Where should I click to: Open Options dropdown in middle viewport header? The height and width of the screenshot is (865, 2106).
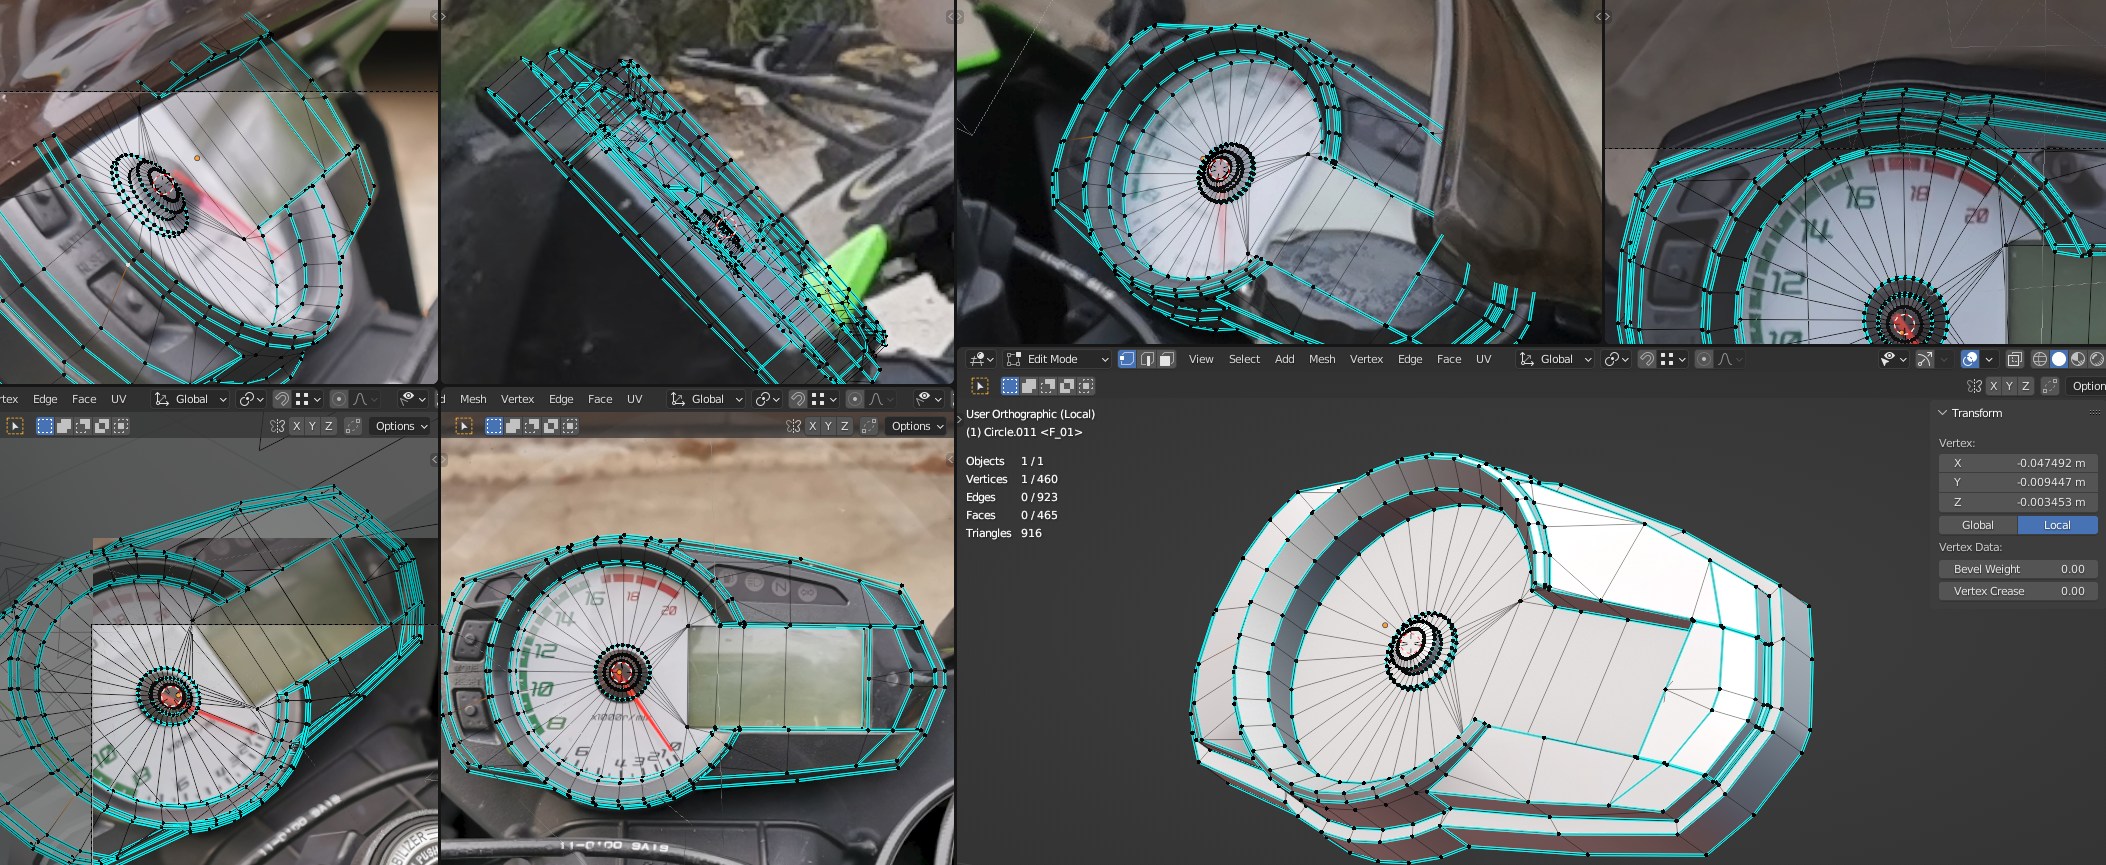pos(917,426)
